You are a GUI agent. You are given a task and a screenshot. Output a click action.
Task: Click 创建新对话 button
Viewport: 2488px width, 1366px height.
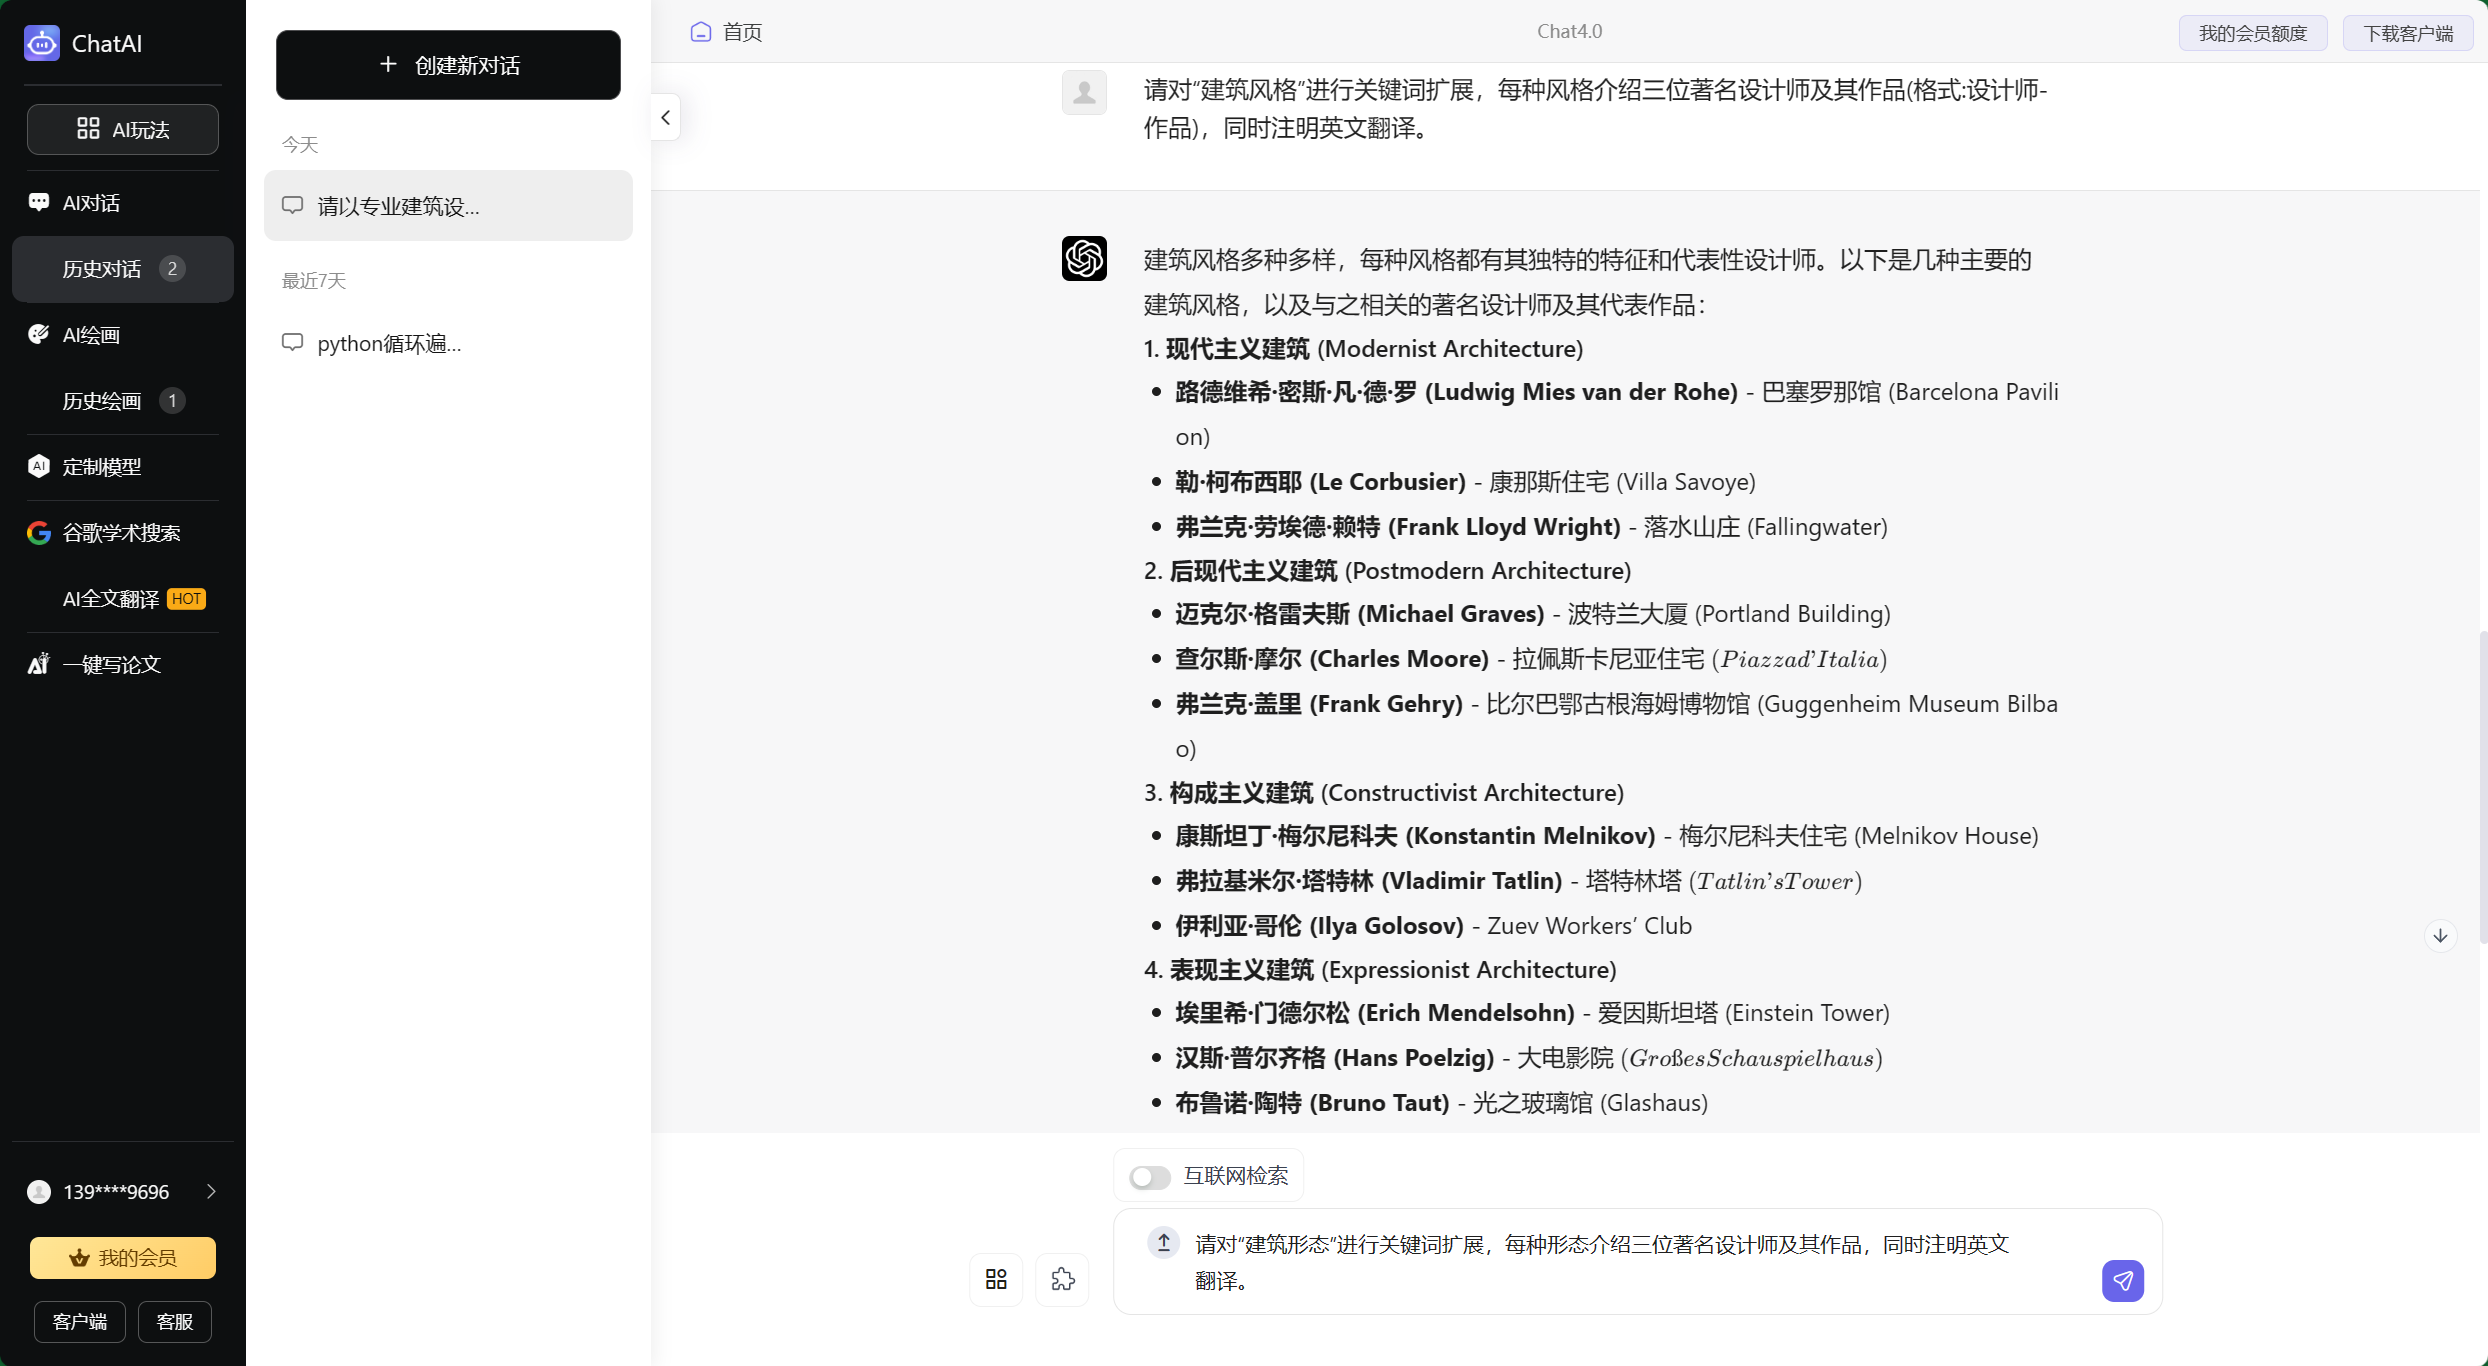pos(448,65)
